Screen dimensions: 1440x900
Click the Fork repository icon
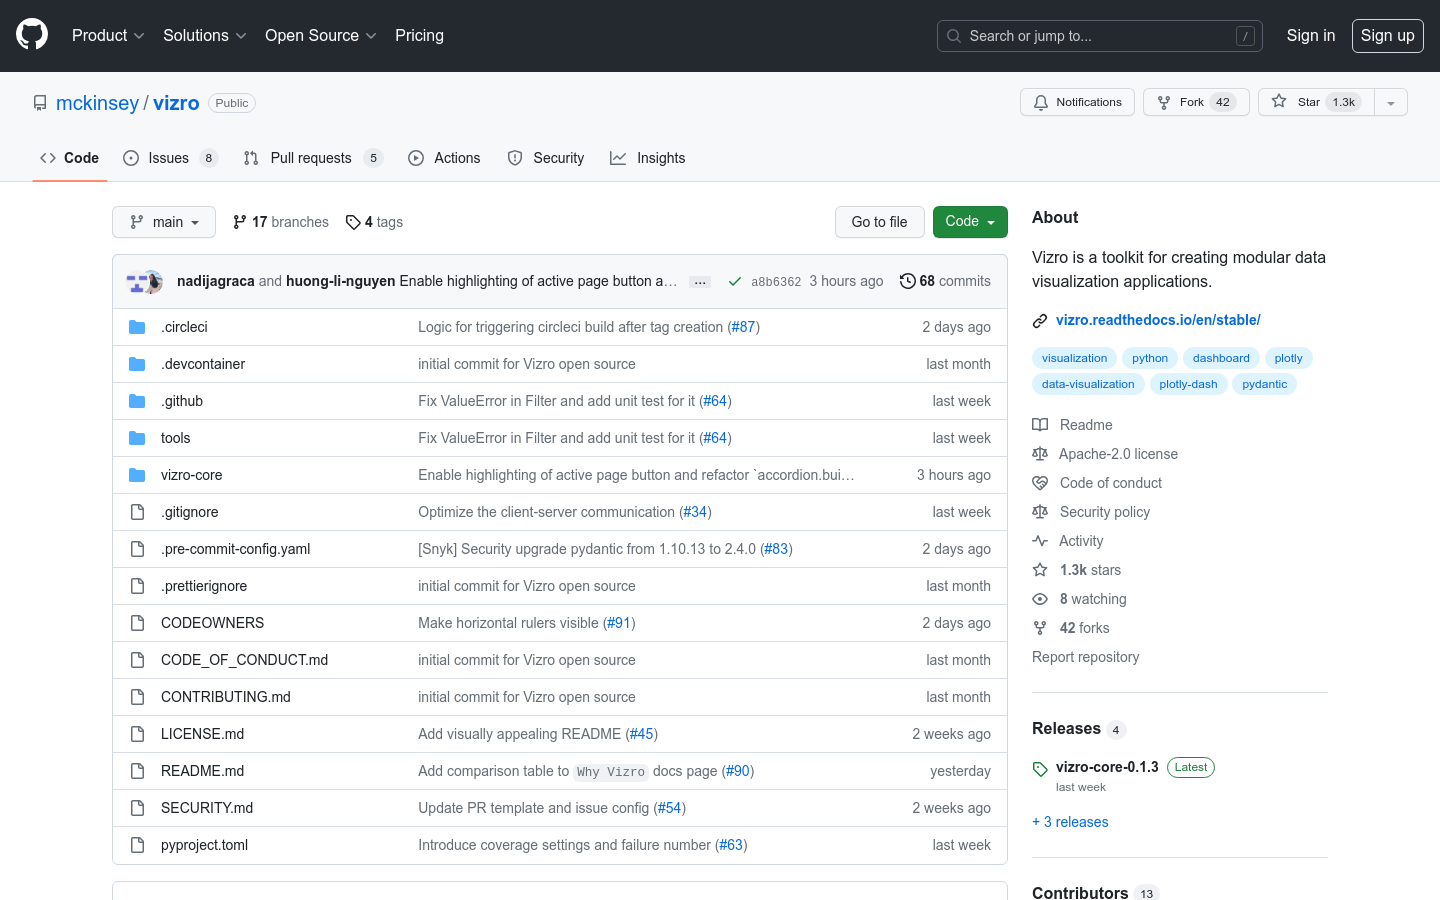pos(1164,102)
